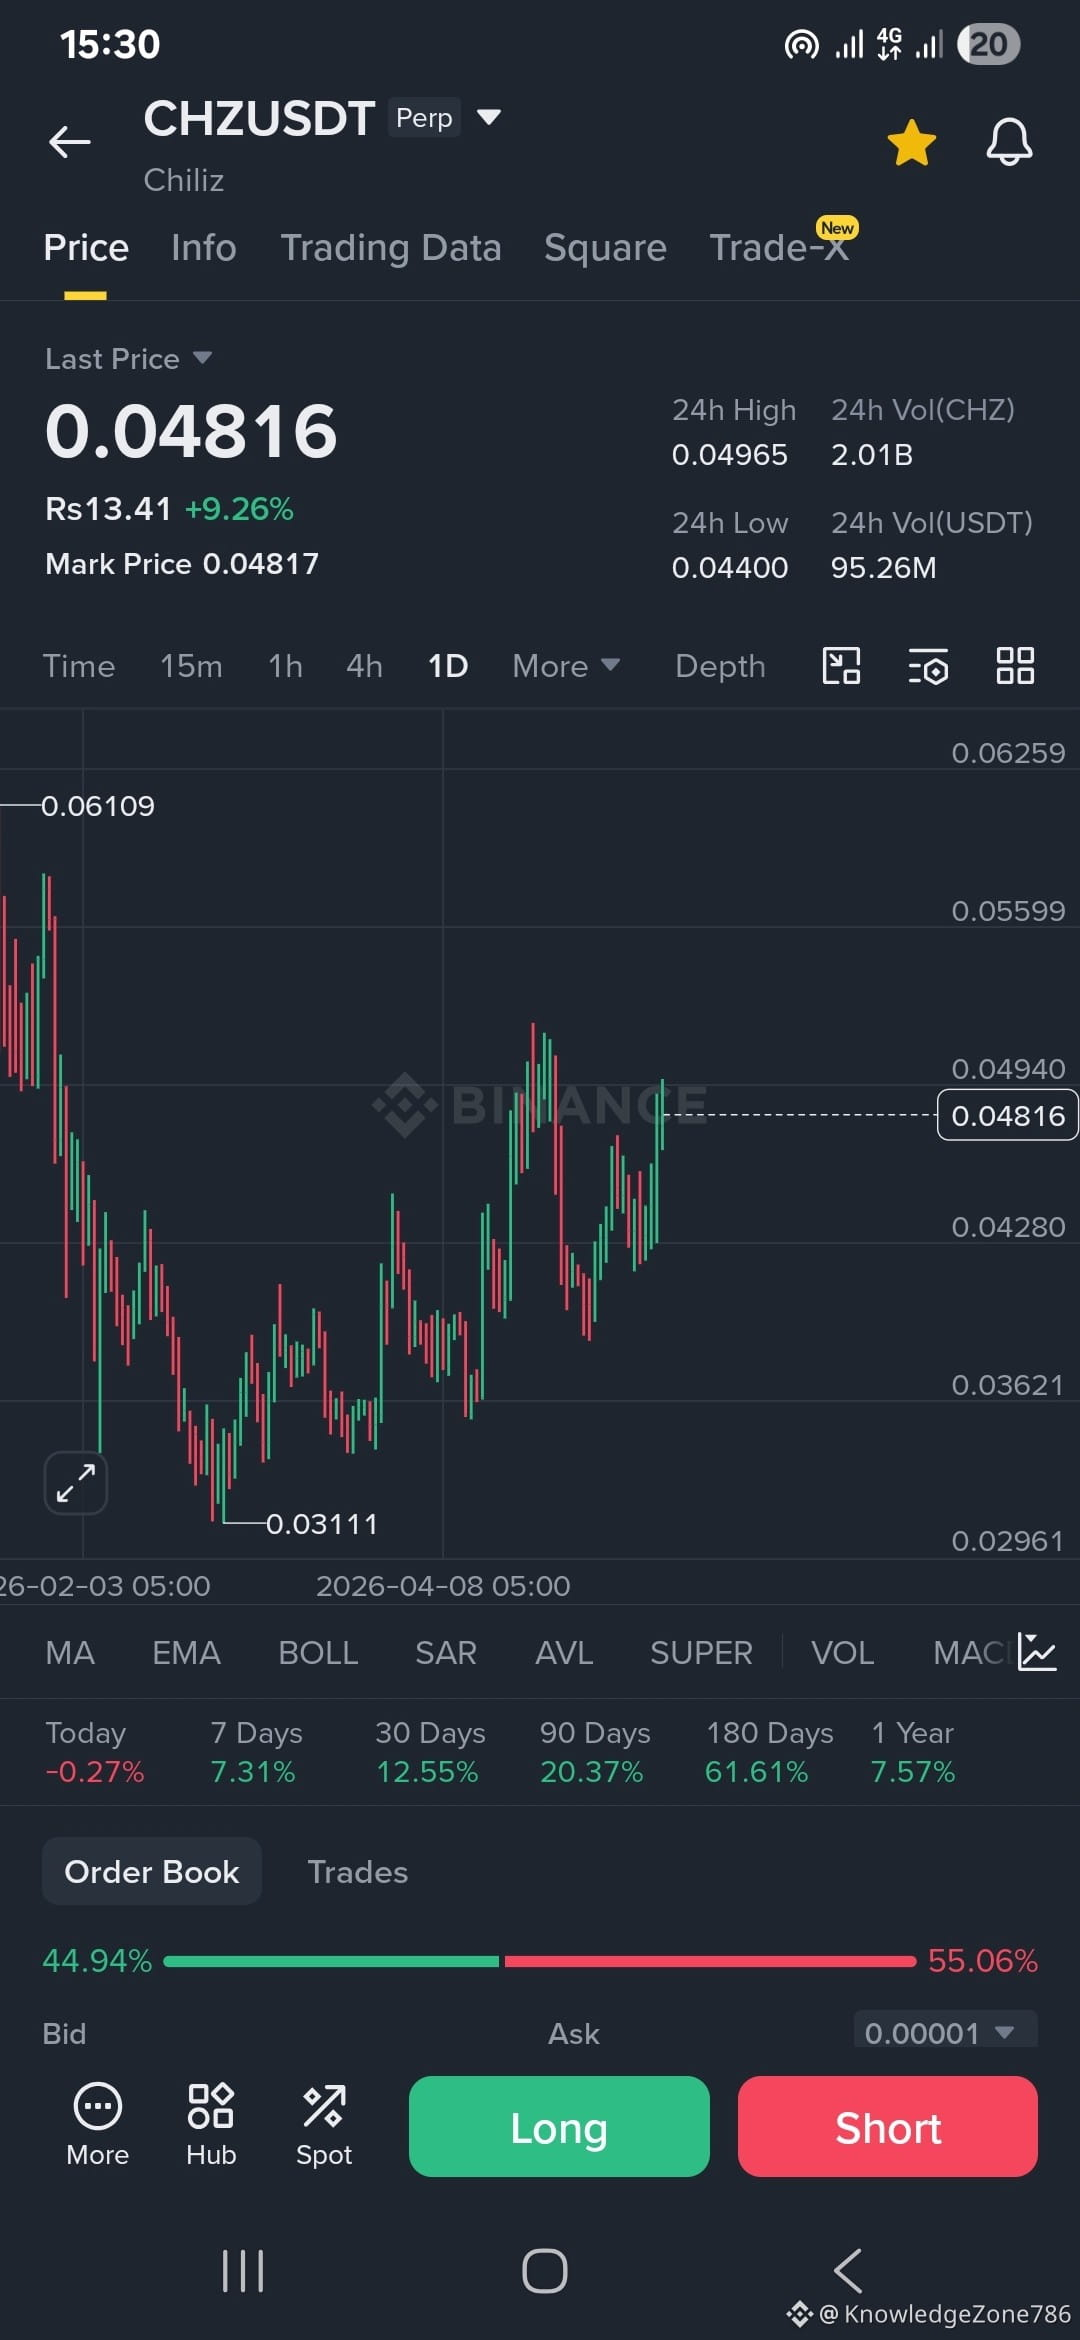Open the Trade-X tab
Screen dimensions: 1080x2340
coord(779,248)
